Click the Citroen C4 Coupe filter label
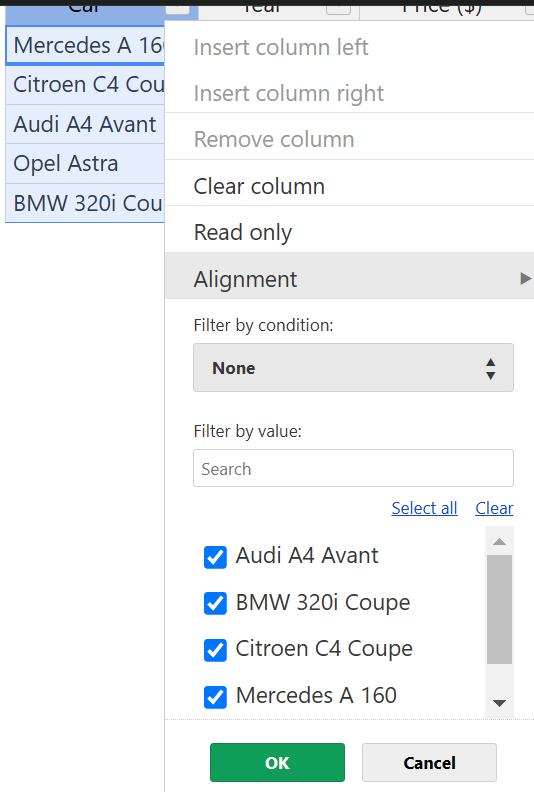This screenshot has height=792, width=534. 324,649
